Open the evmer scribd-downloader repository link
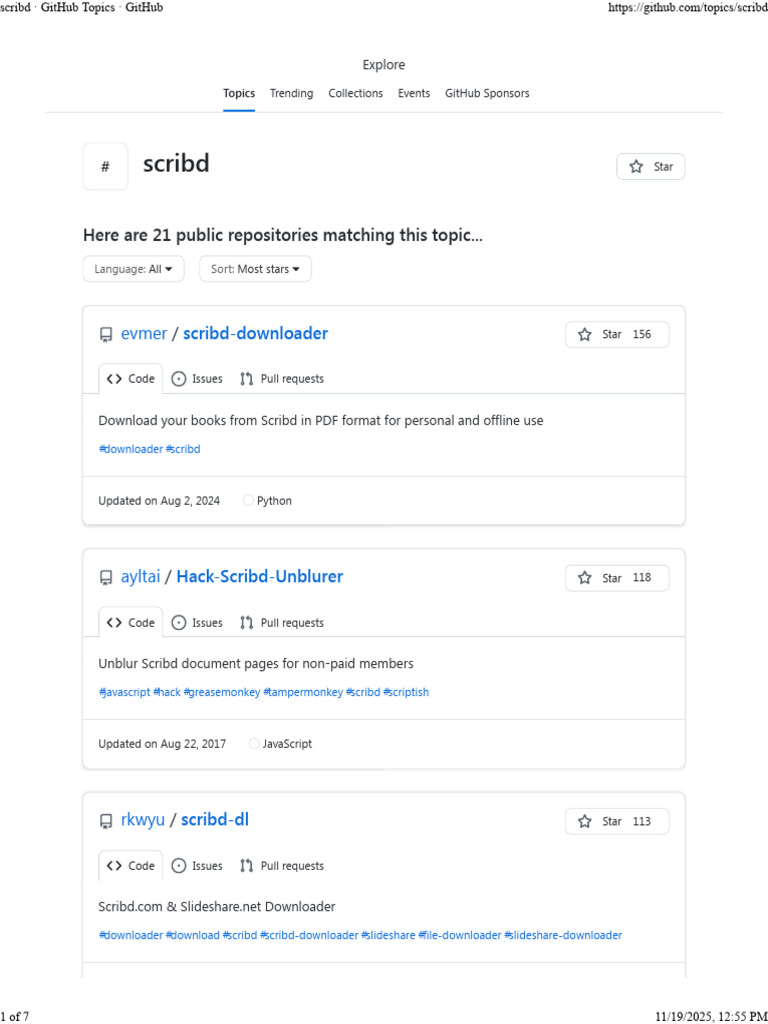Viewport: 768px width, 1024px height. pyautogui.click(x=255, y=334)
